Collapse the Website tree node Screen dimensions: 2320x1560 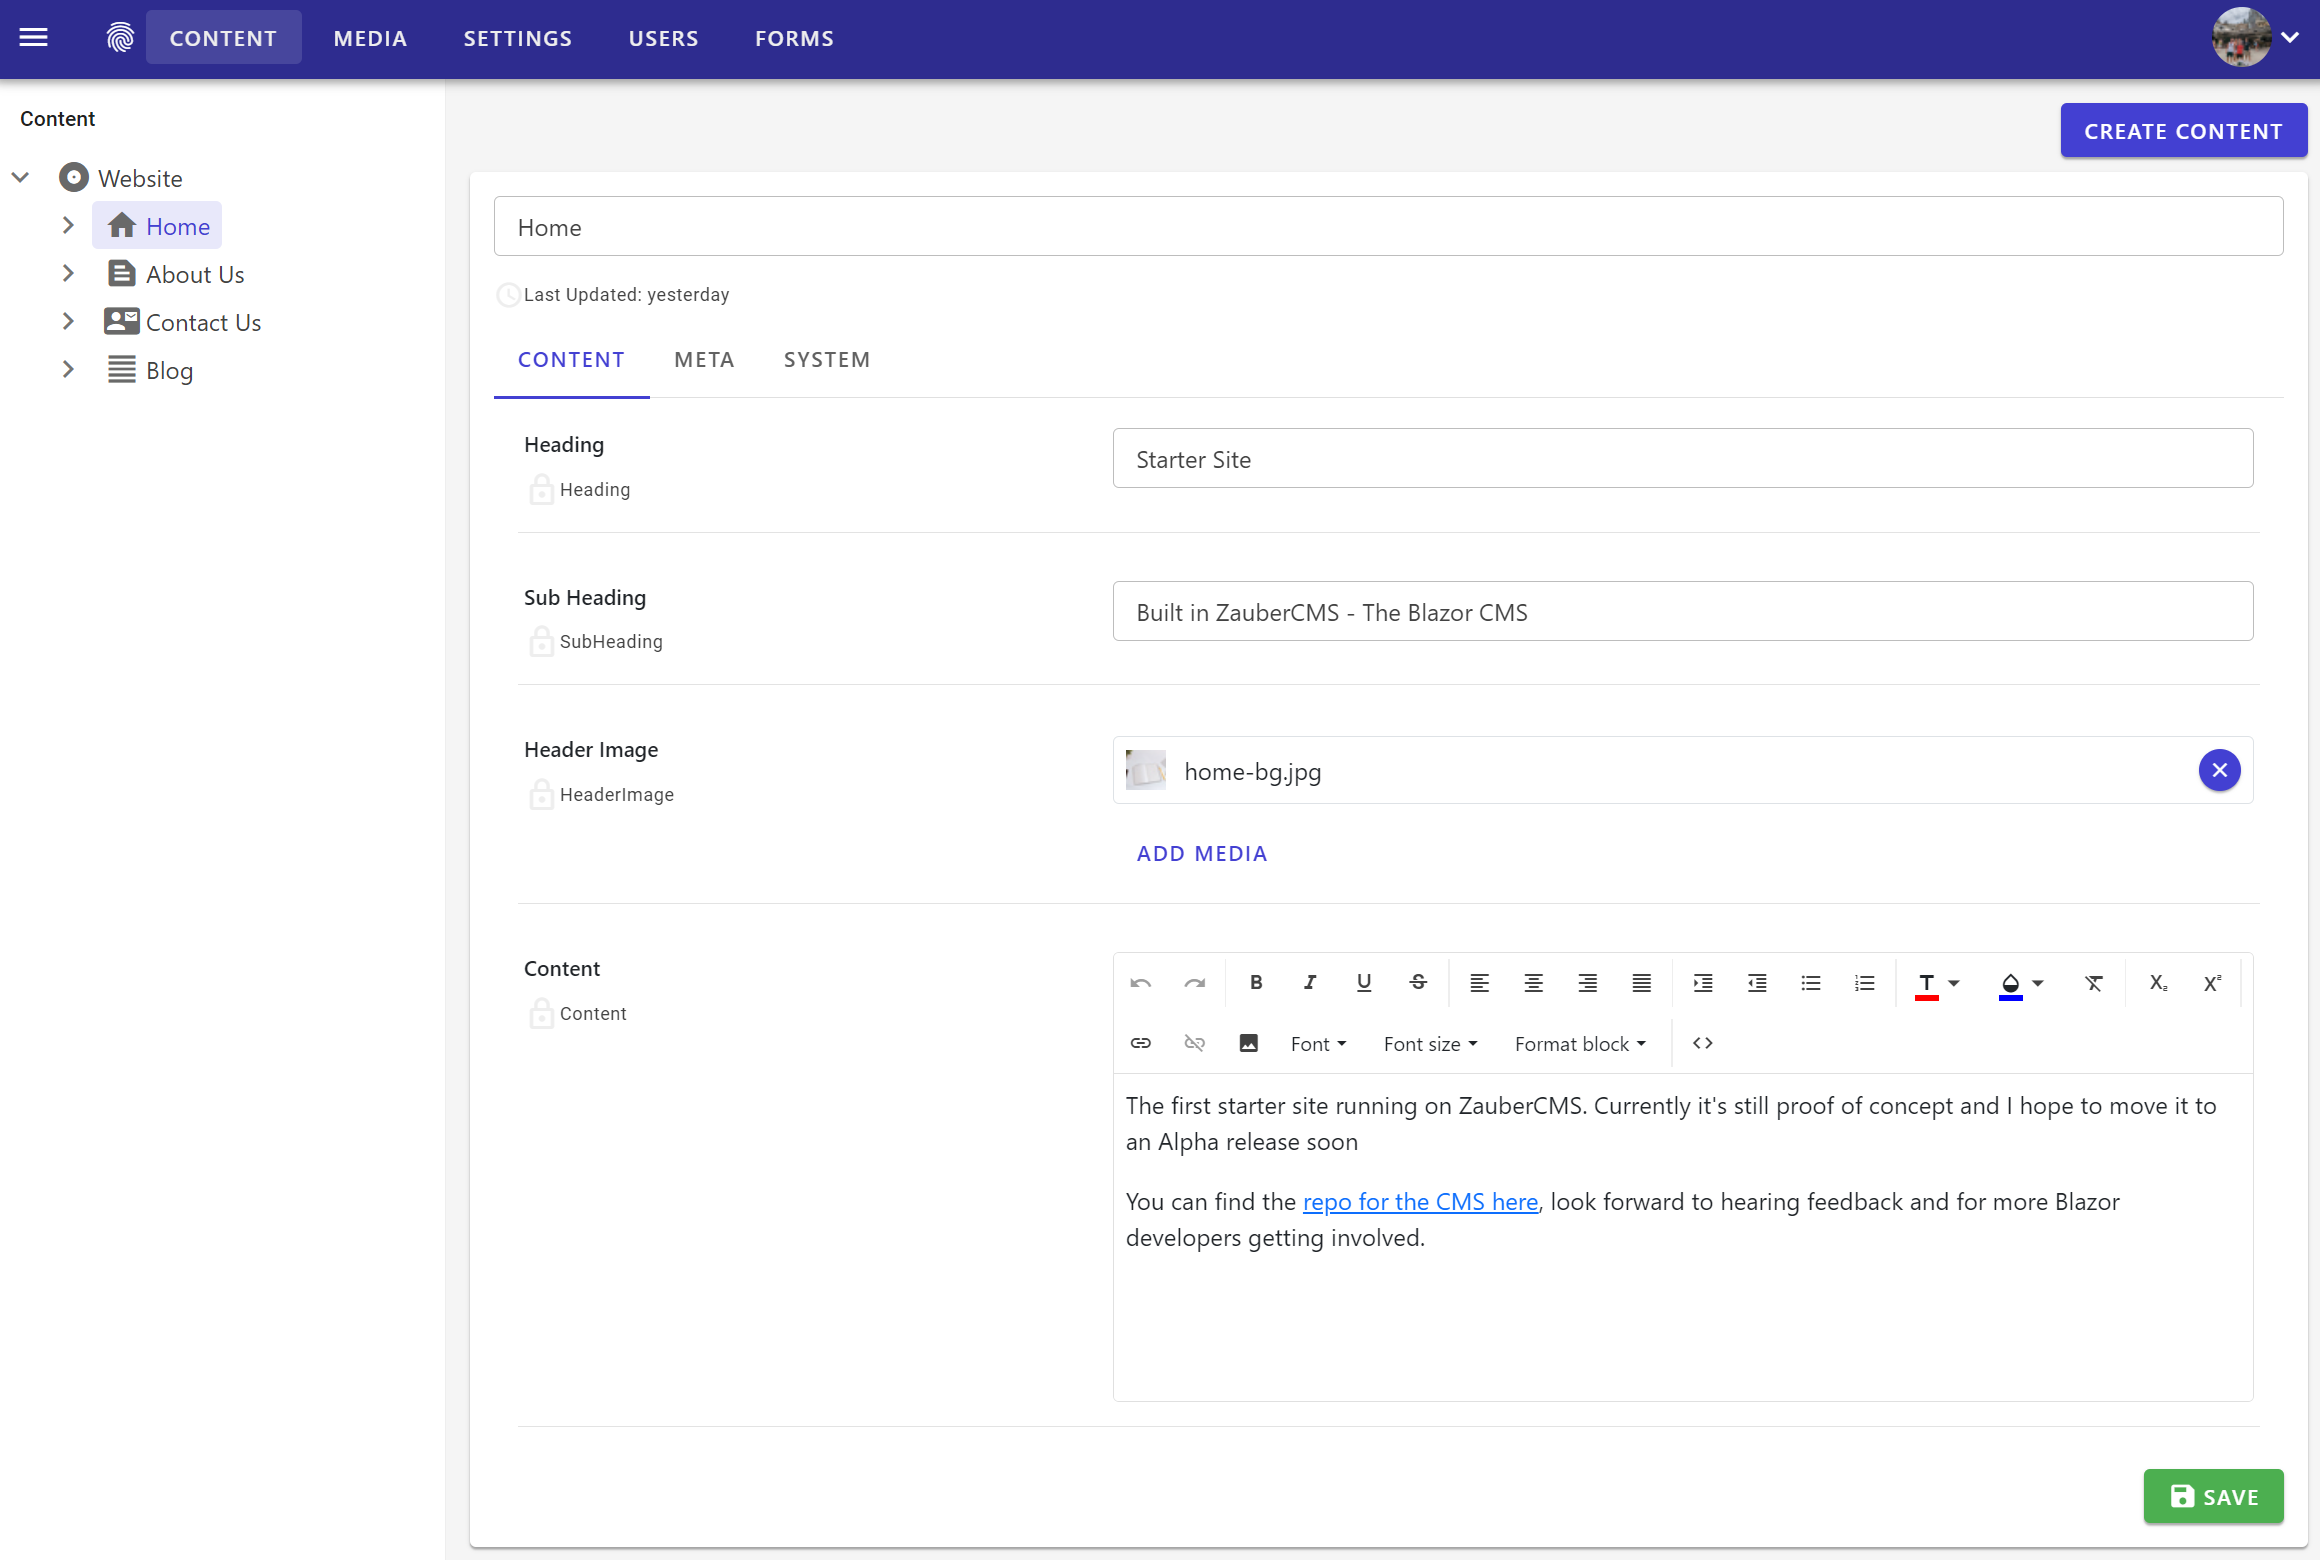click(20, 178)
